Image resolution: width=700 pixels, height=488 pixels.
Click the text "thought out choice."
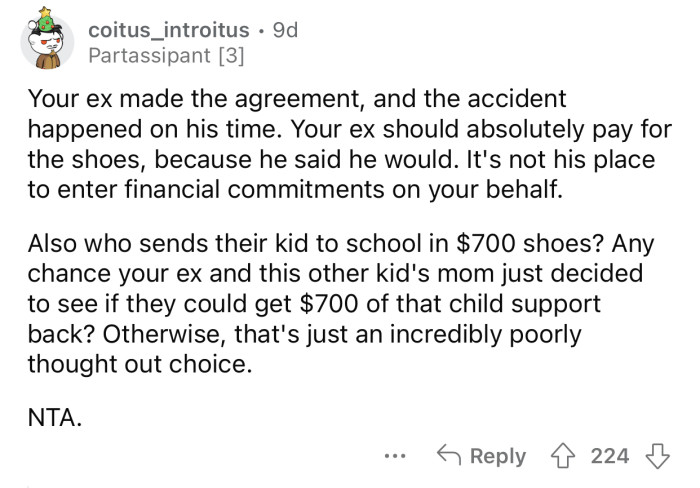click(x=135, y=365)
